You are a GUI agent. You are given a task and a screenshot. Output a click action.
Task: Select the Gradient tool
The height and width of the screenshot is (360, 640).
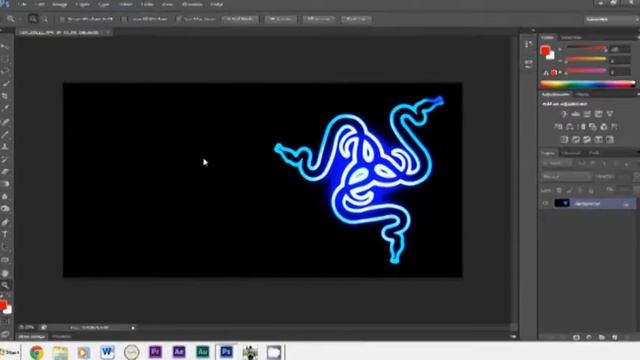[x=5, y=184]
